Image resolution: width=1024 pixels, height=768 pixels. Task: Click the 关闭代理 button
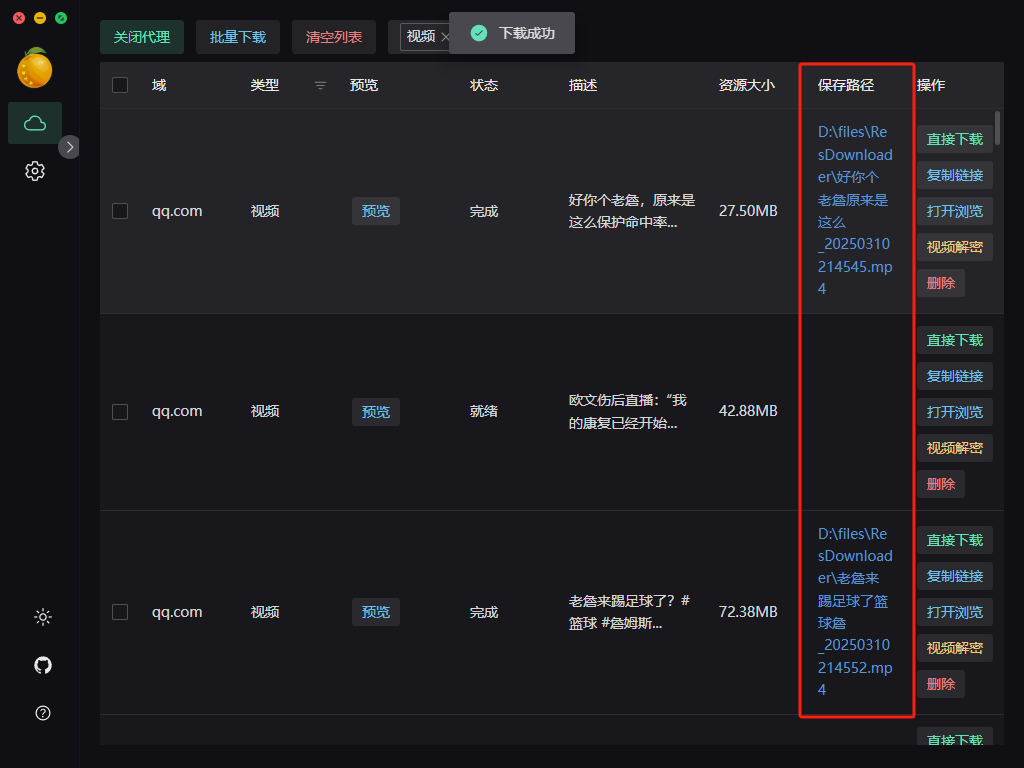pyautogui.click(x=141, y=37)
